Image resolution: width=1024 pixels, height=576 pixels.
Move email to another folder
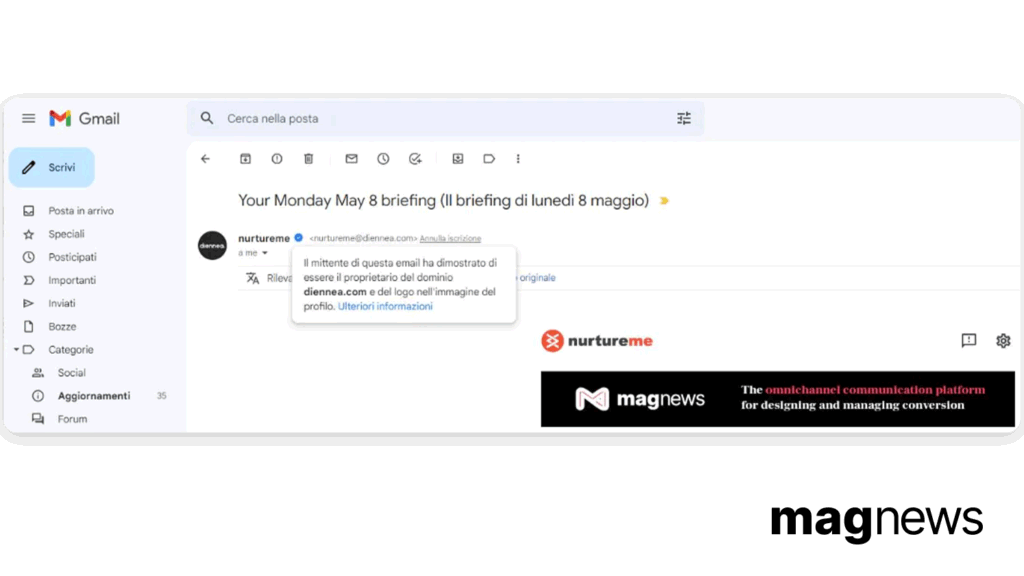click(x=458, y=159)
